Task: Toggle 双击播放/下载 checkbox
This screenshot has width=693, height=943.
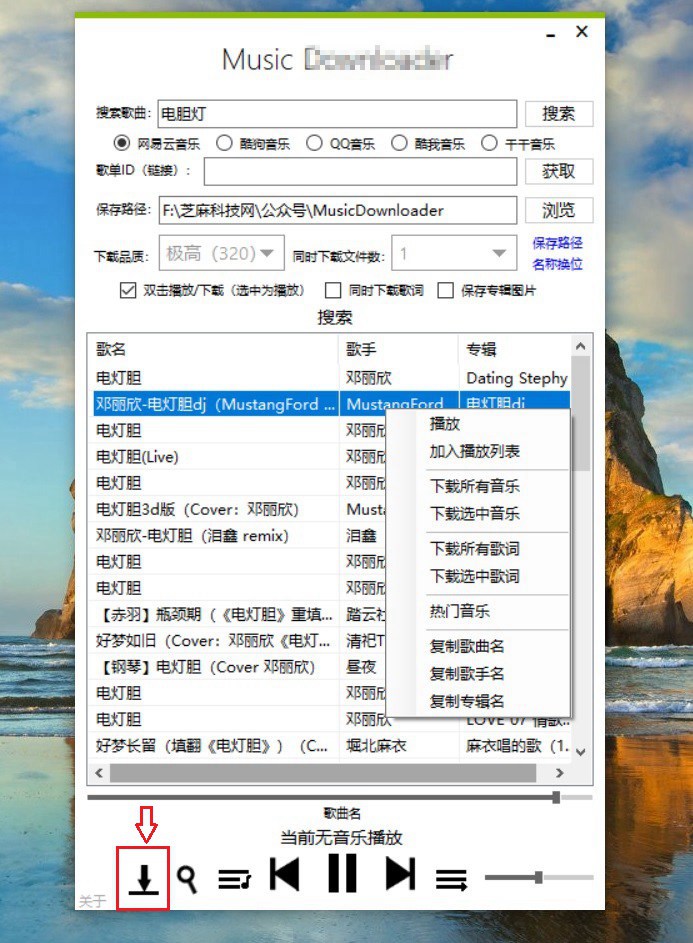Action: click(x=128, y=290)
